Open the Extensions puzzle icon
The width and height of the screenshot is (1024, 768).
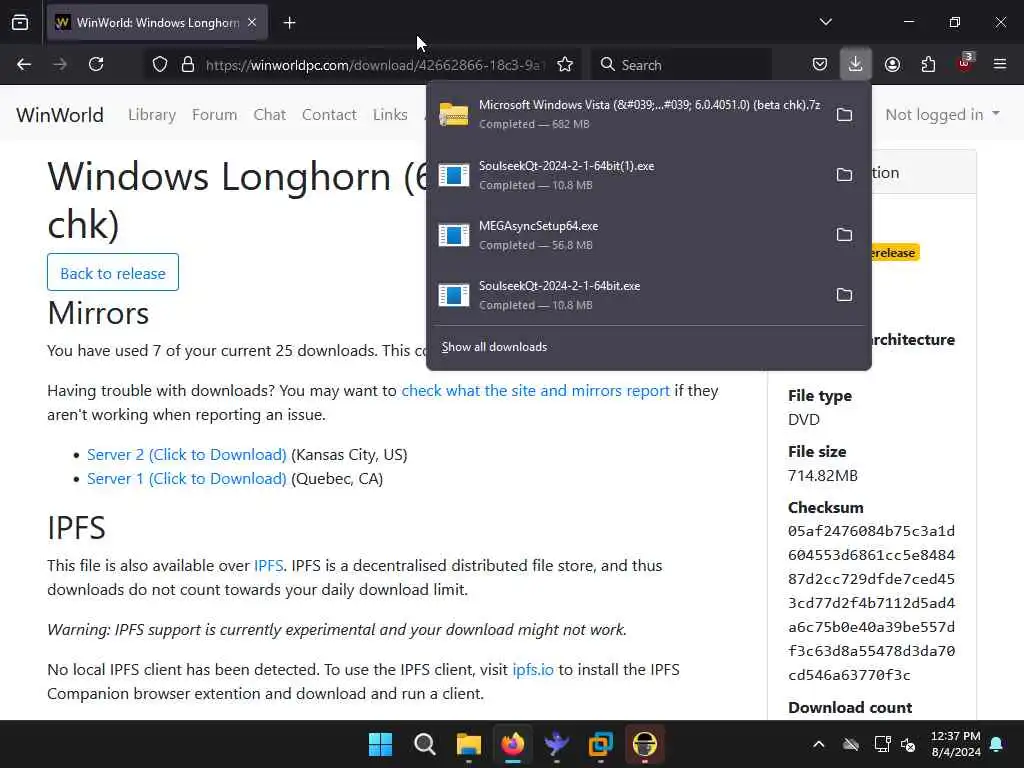(x=928, y=65)
